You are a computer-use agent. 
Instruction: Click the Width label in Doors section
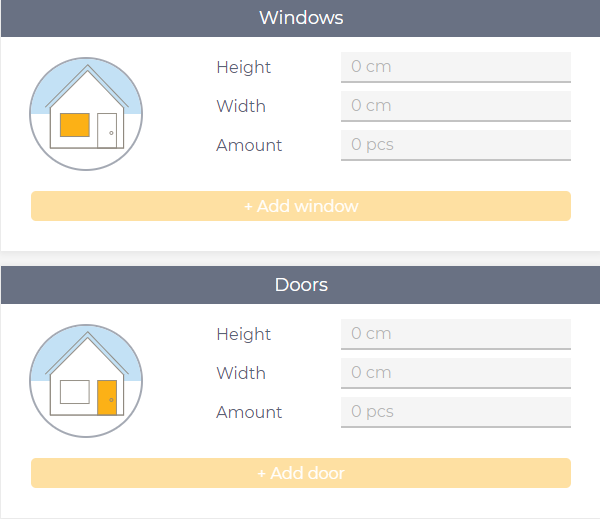(241, 373)
